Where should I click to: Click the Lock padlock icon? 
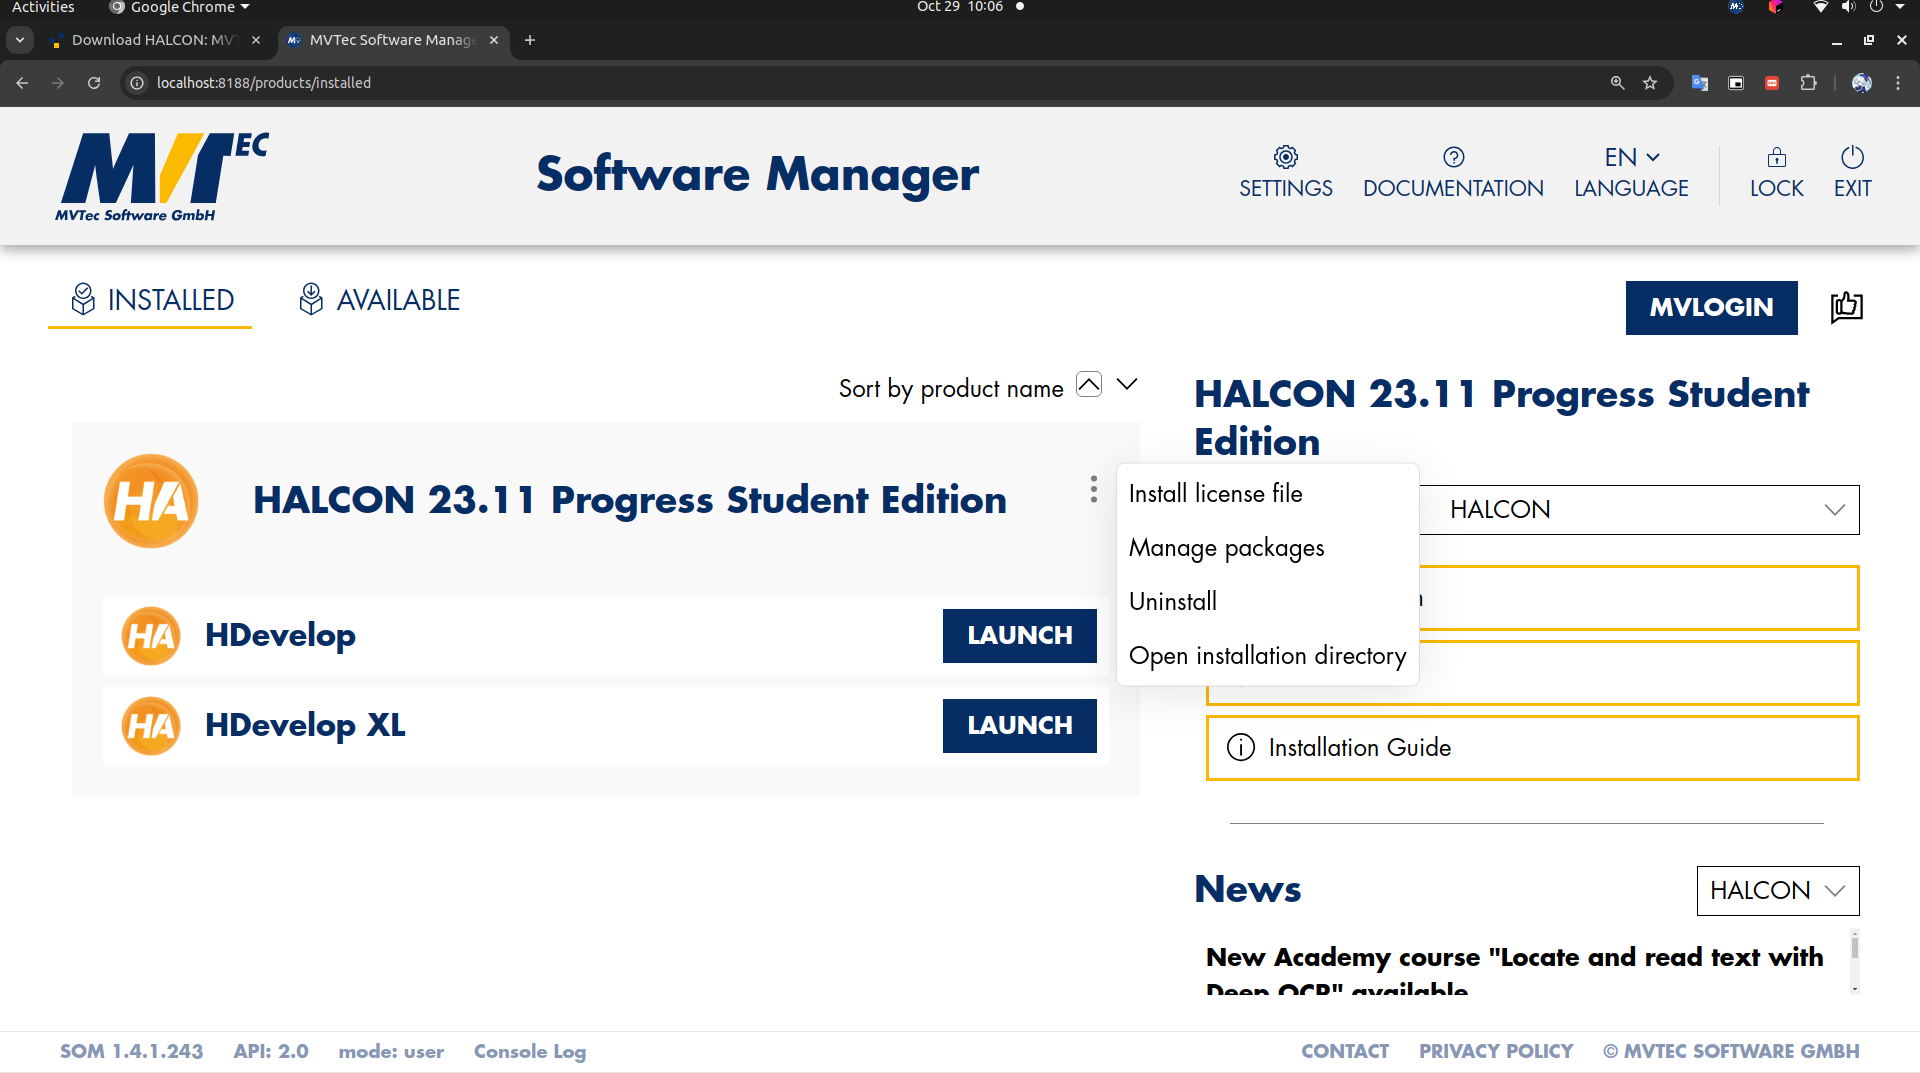click(1776, 157)
